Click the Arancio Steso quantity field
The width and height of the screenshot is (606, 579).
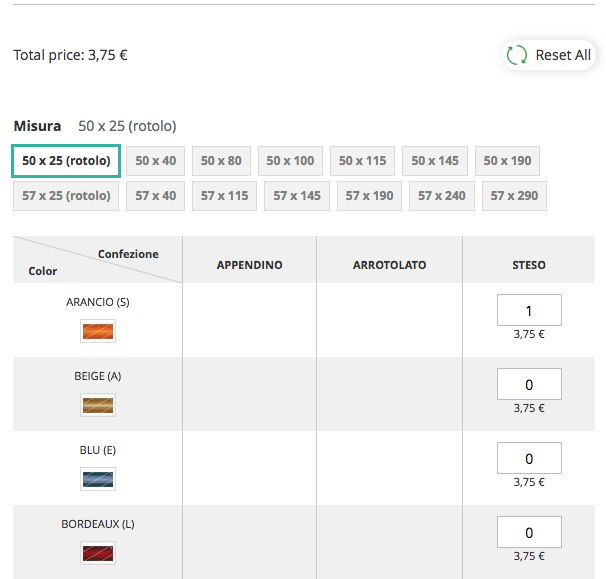(x=529, y=311)
